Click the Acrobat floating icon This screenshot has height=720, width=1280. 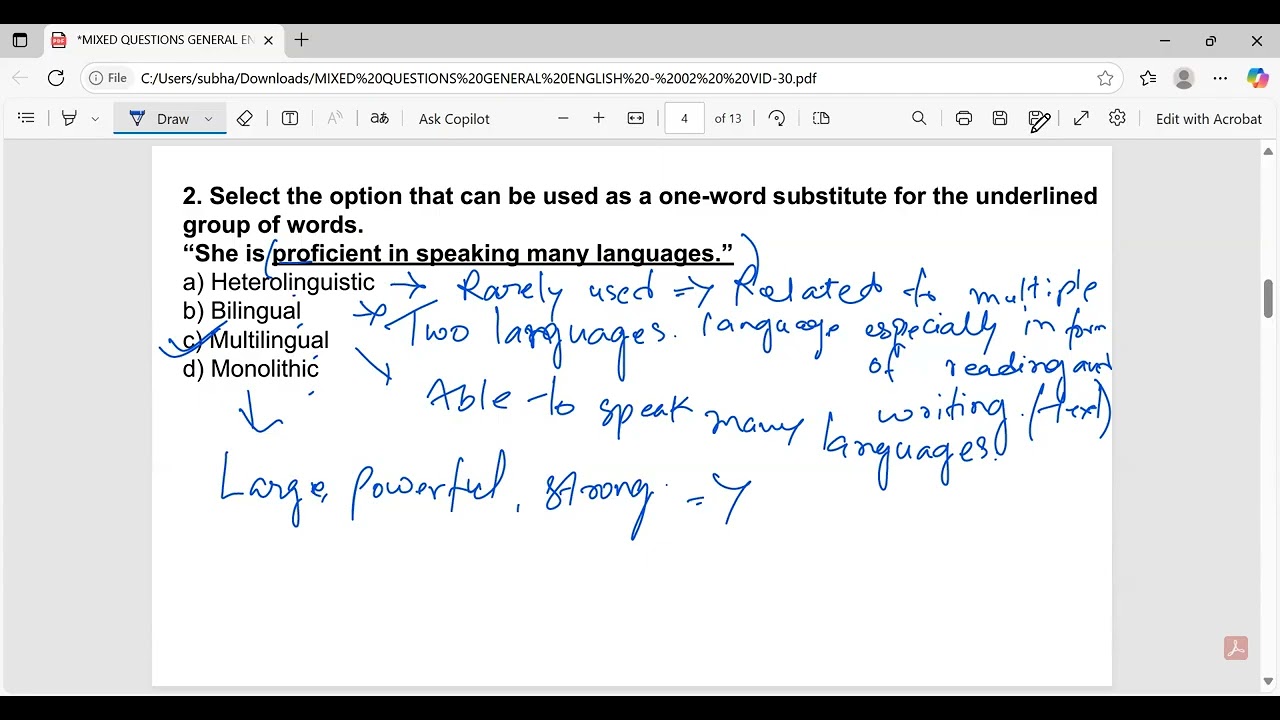pyautogui.click(x=1236, y=648)
